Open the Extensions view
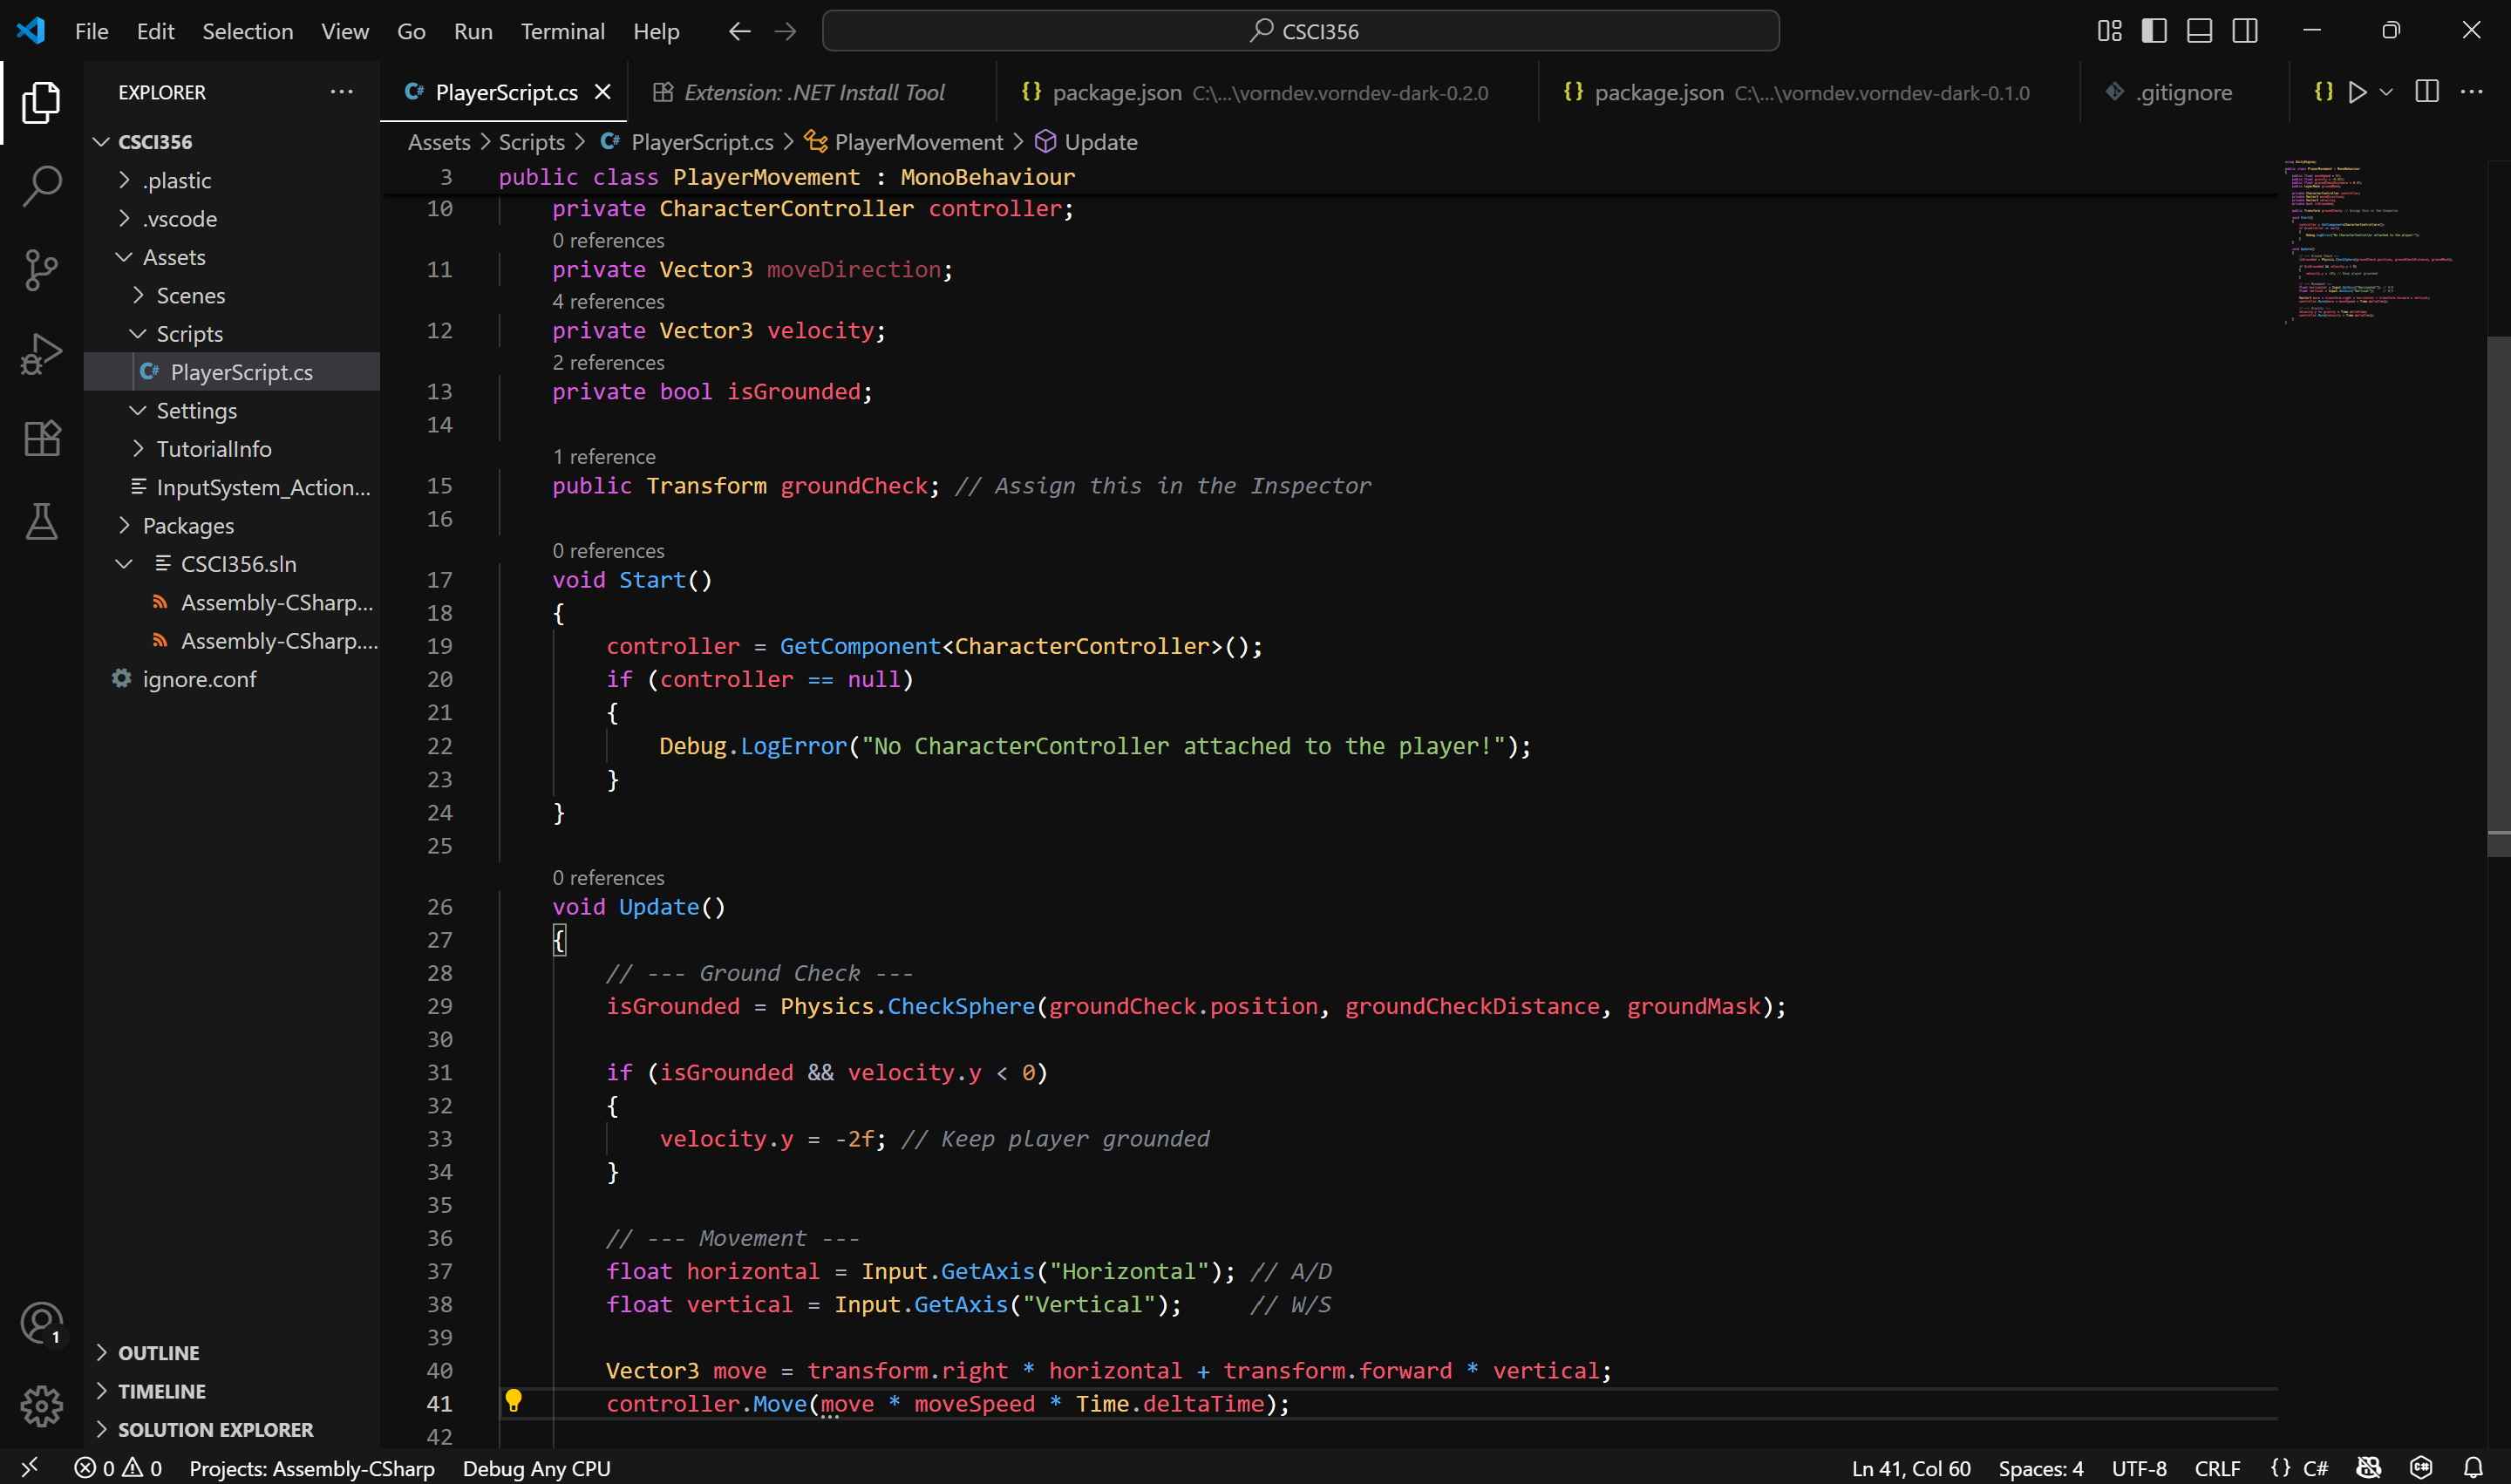This screenshot has width=2511, height=1484. pos(41,438)
